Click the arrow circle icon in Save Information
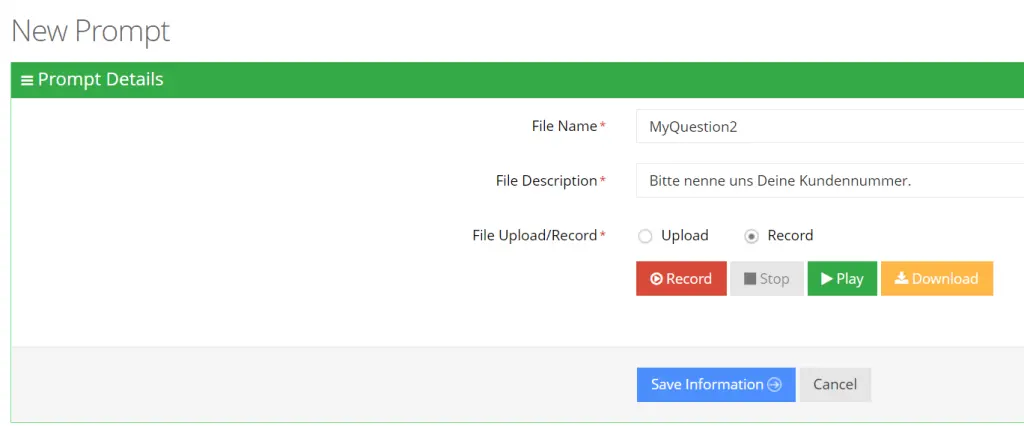This screenshot has height=426, width=1024. [x=775, y=385]
